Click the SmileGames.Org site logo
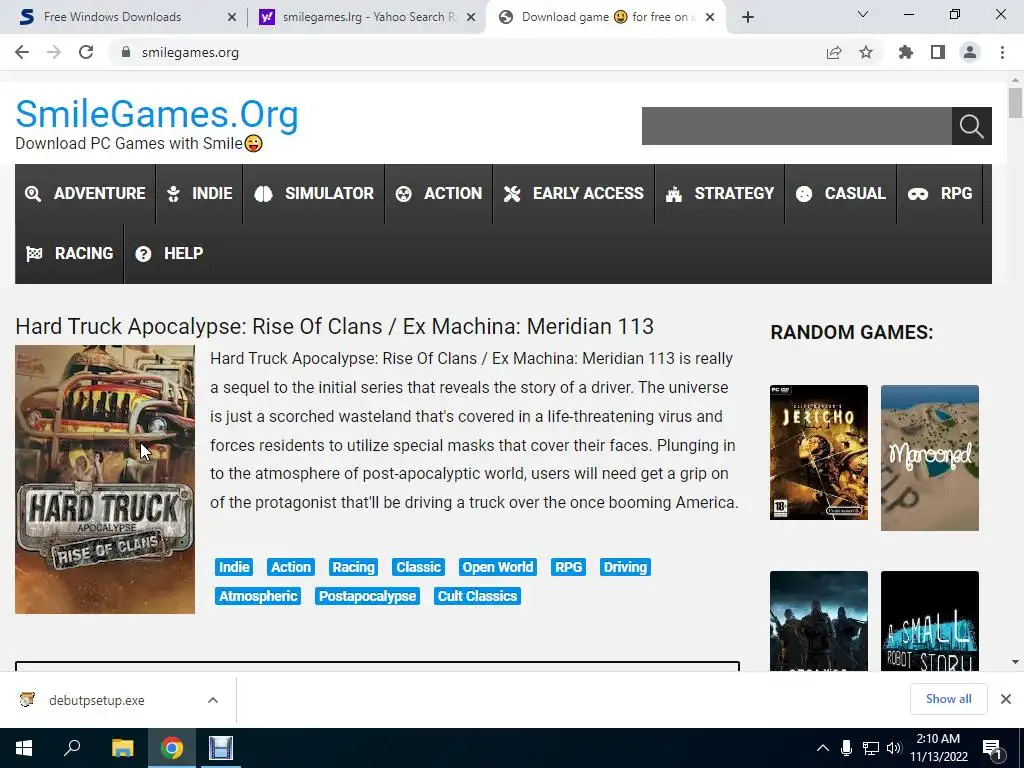This screenshot has width=1024, height=768. coord(157,114)
